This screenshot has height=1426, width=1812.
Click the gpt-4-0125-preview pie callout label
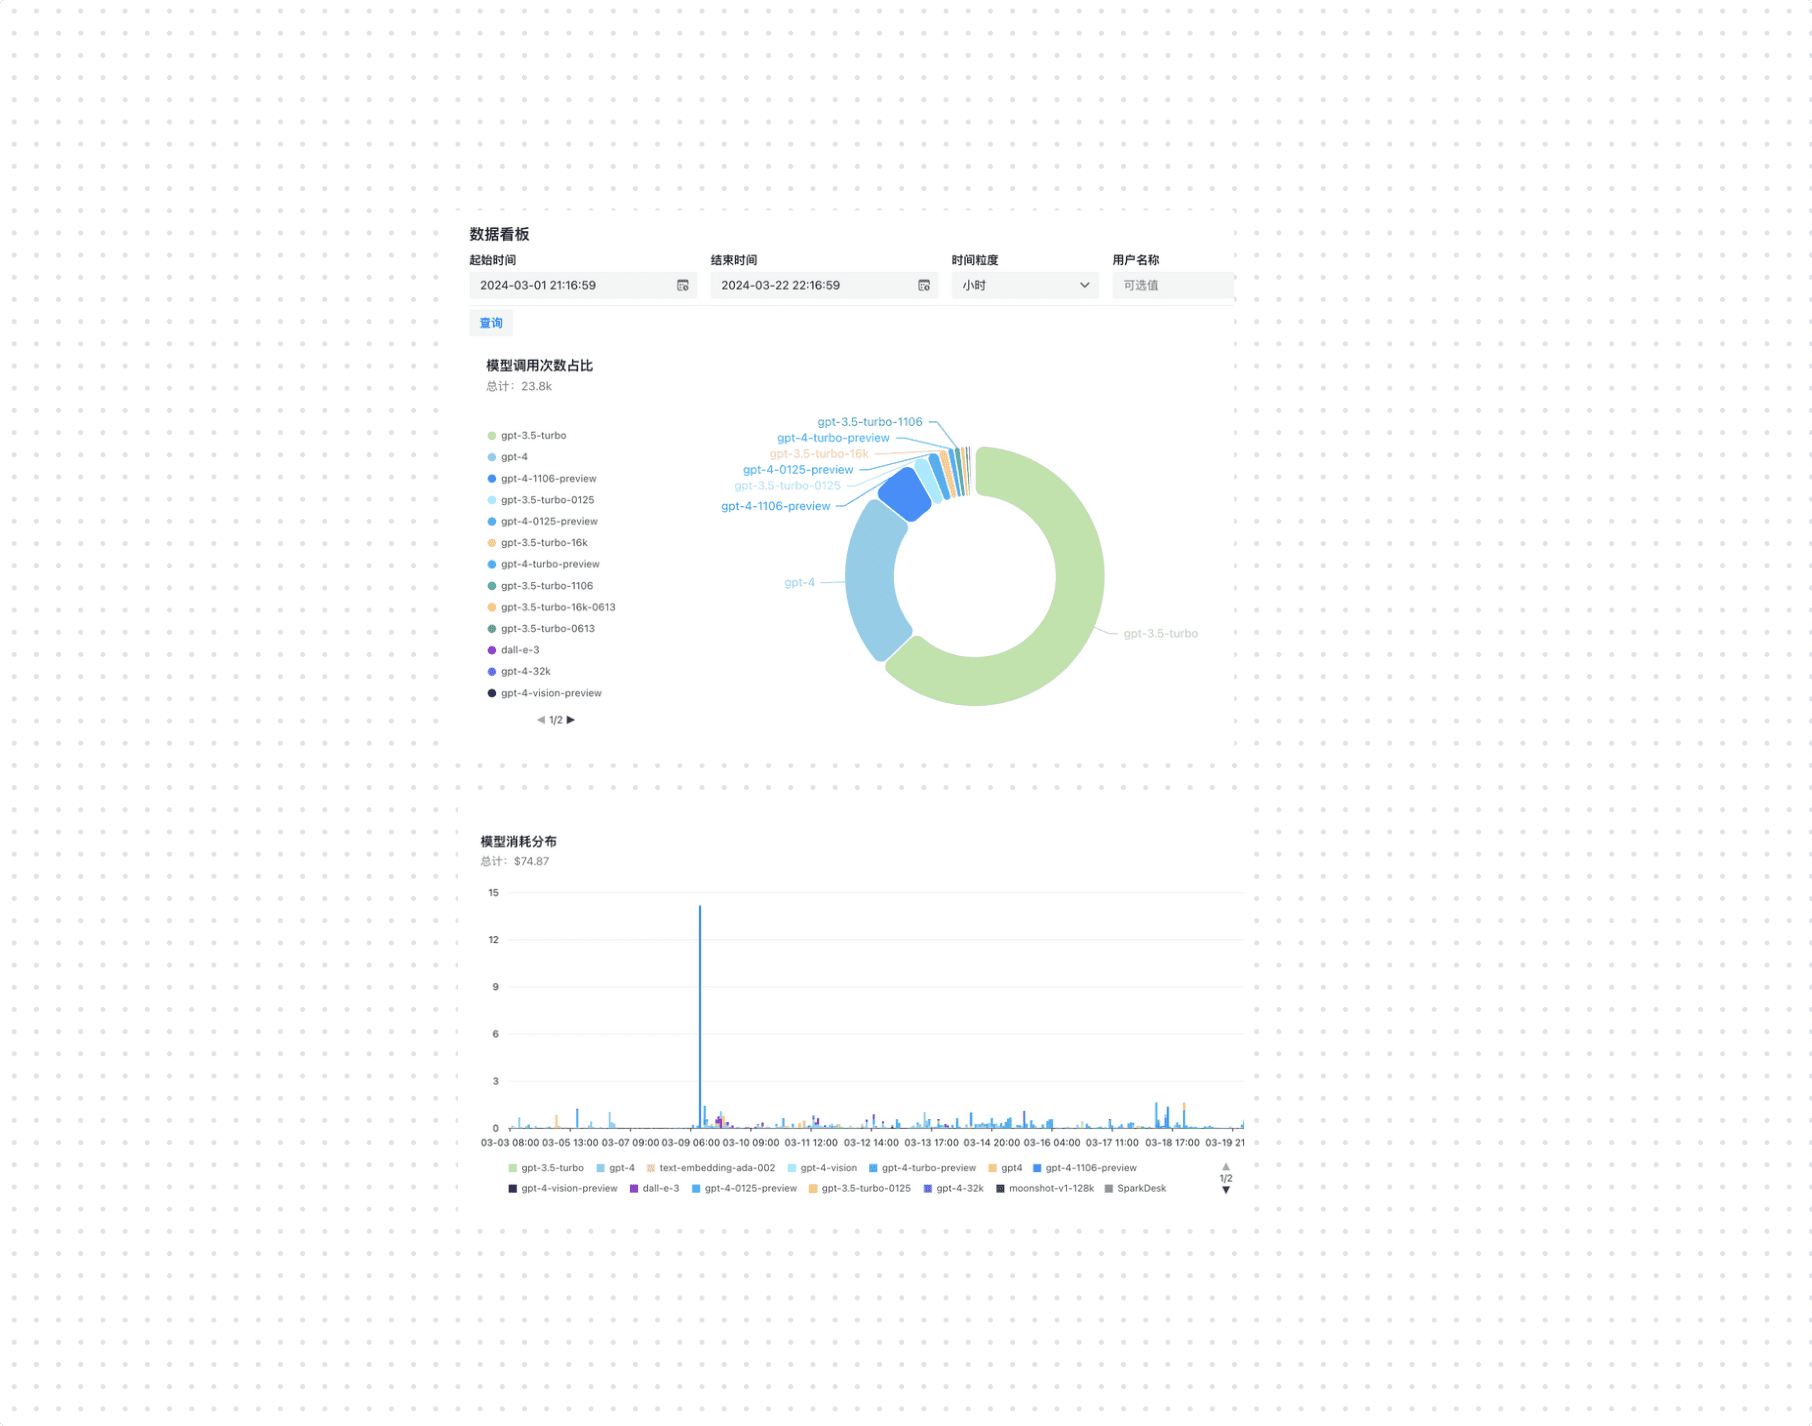[798, 470]
